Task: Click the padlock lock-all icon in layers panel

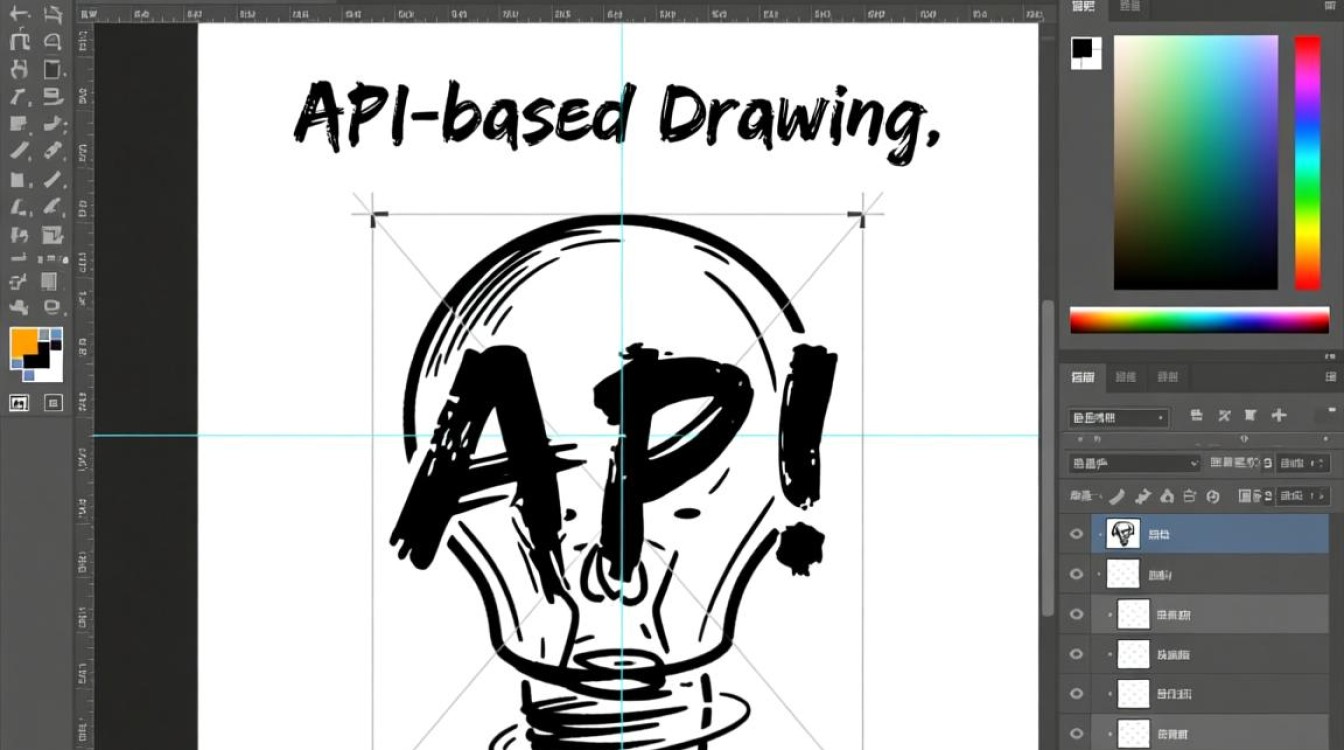Action: tap(1190, 496)
